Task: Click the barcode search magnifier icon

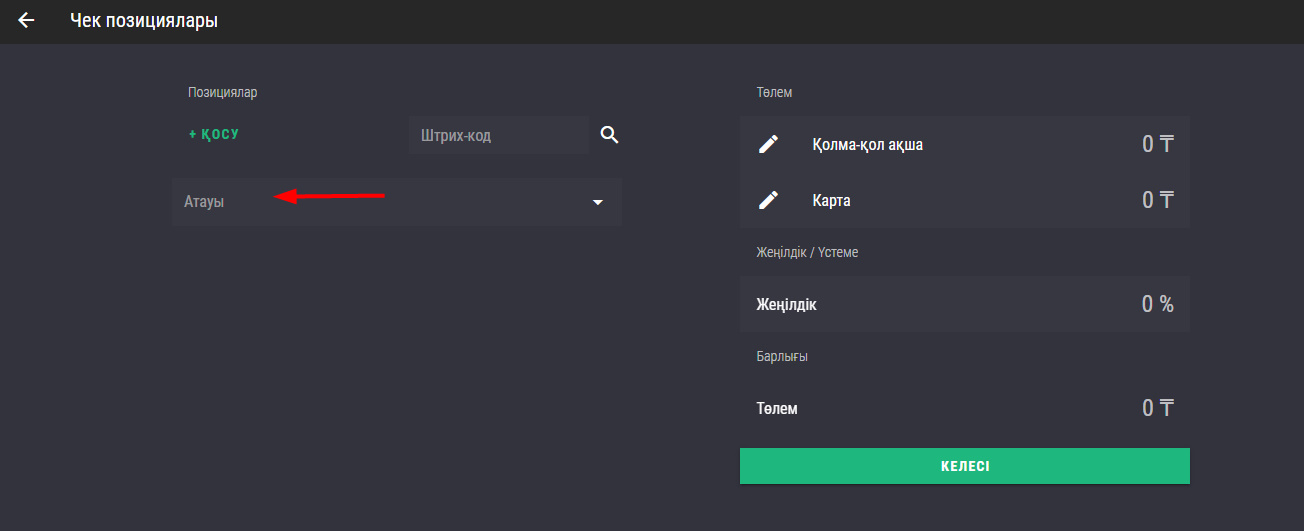Action: click(x=610, y=135)
